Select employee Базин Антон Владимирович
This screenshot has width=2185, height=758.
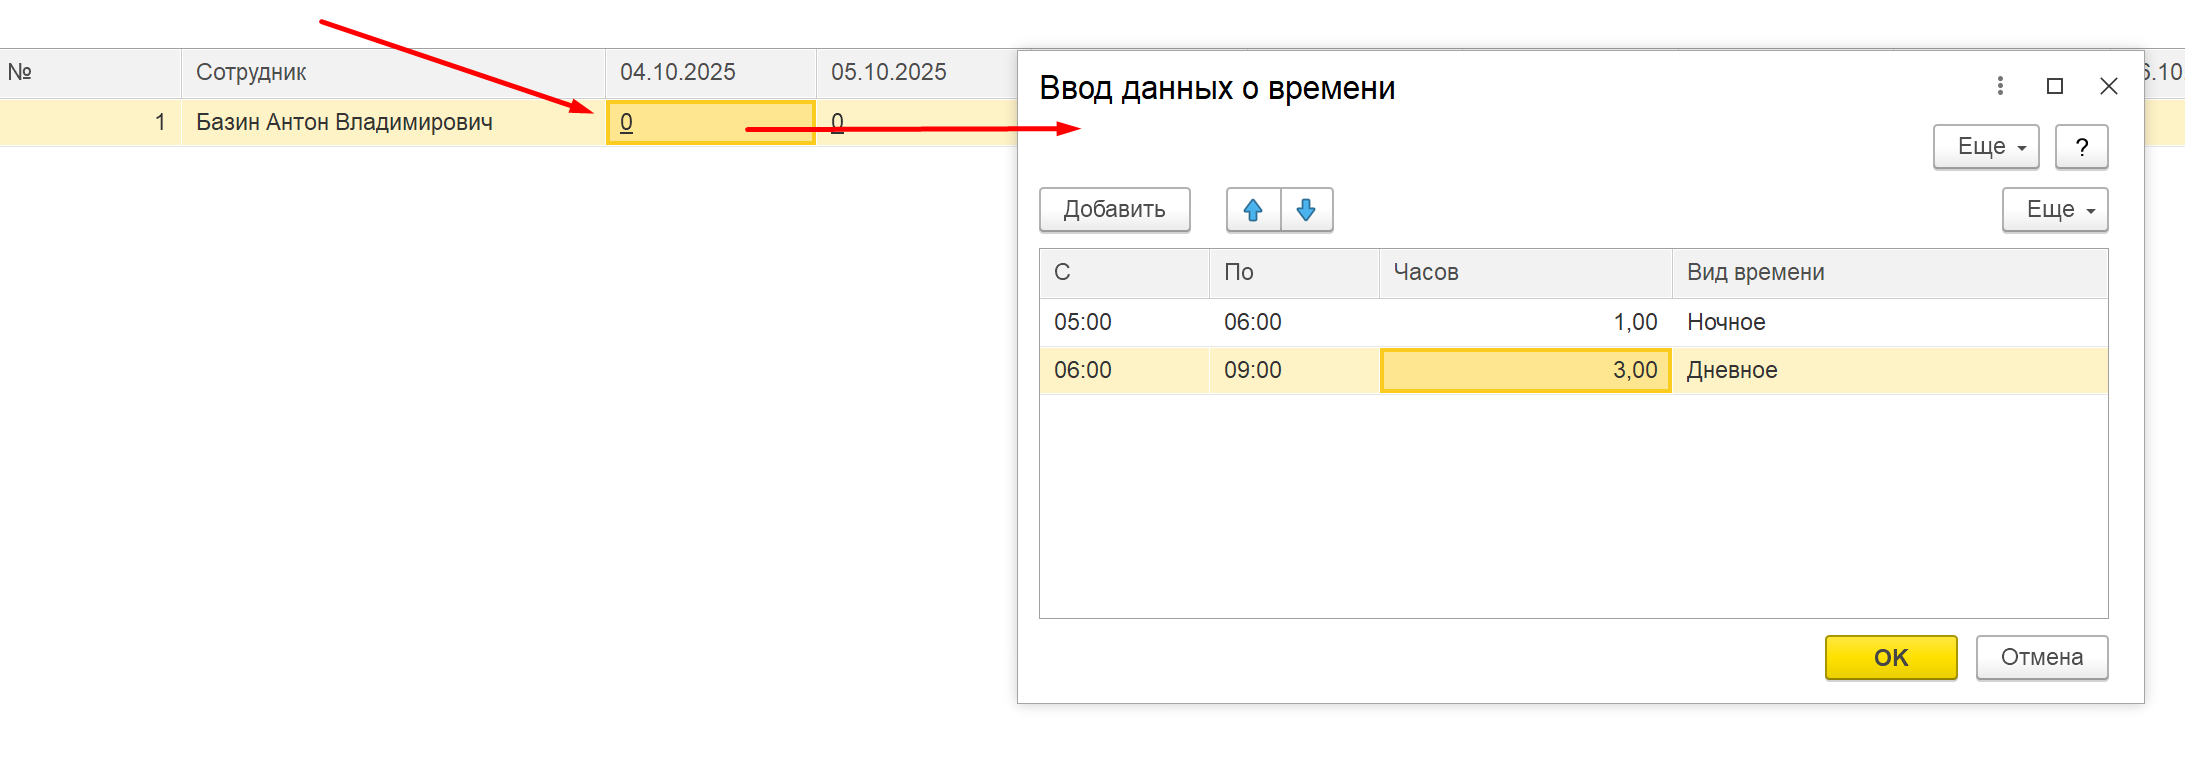click(344, 122)
